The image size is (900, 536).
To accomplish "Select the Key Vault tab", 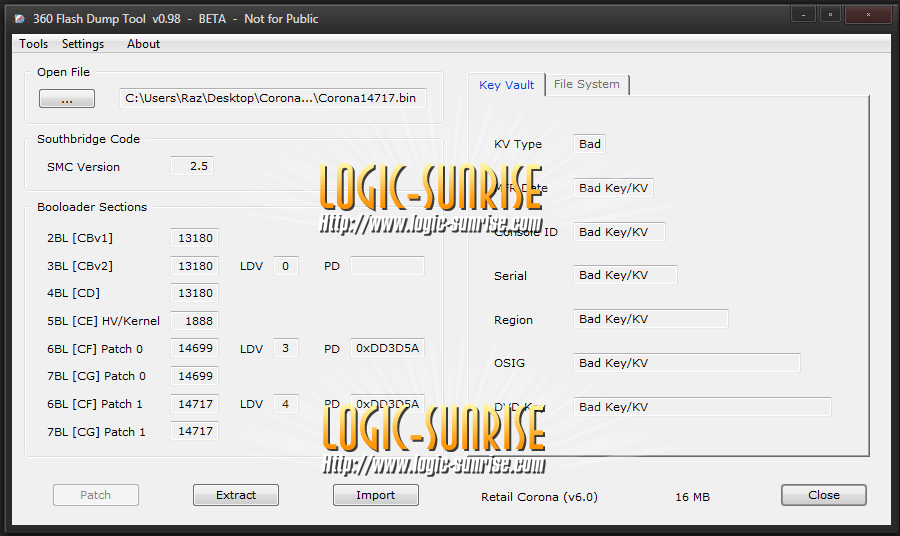I will (x=507, y=85).
